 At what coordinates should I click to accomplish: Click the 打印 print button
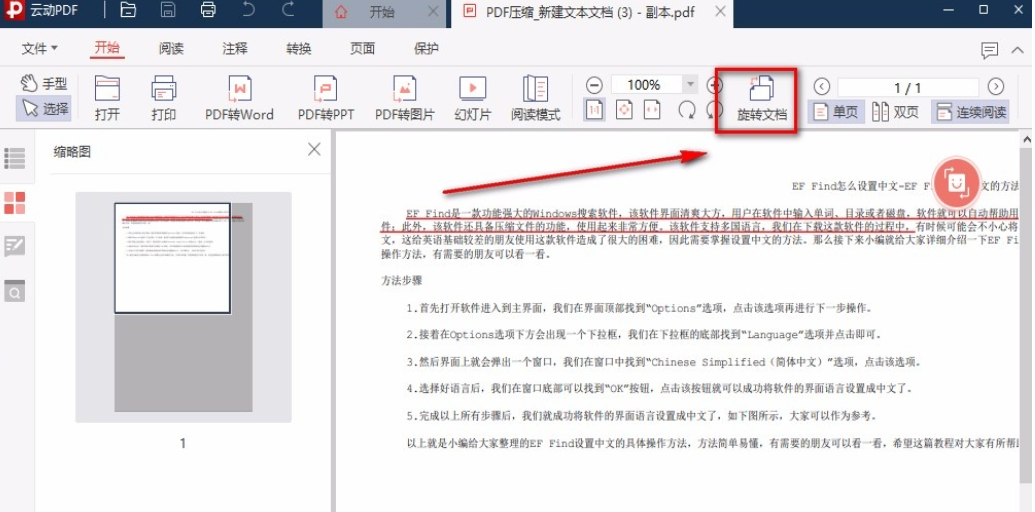click(x=163, y=98)
